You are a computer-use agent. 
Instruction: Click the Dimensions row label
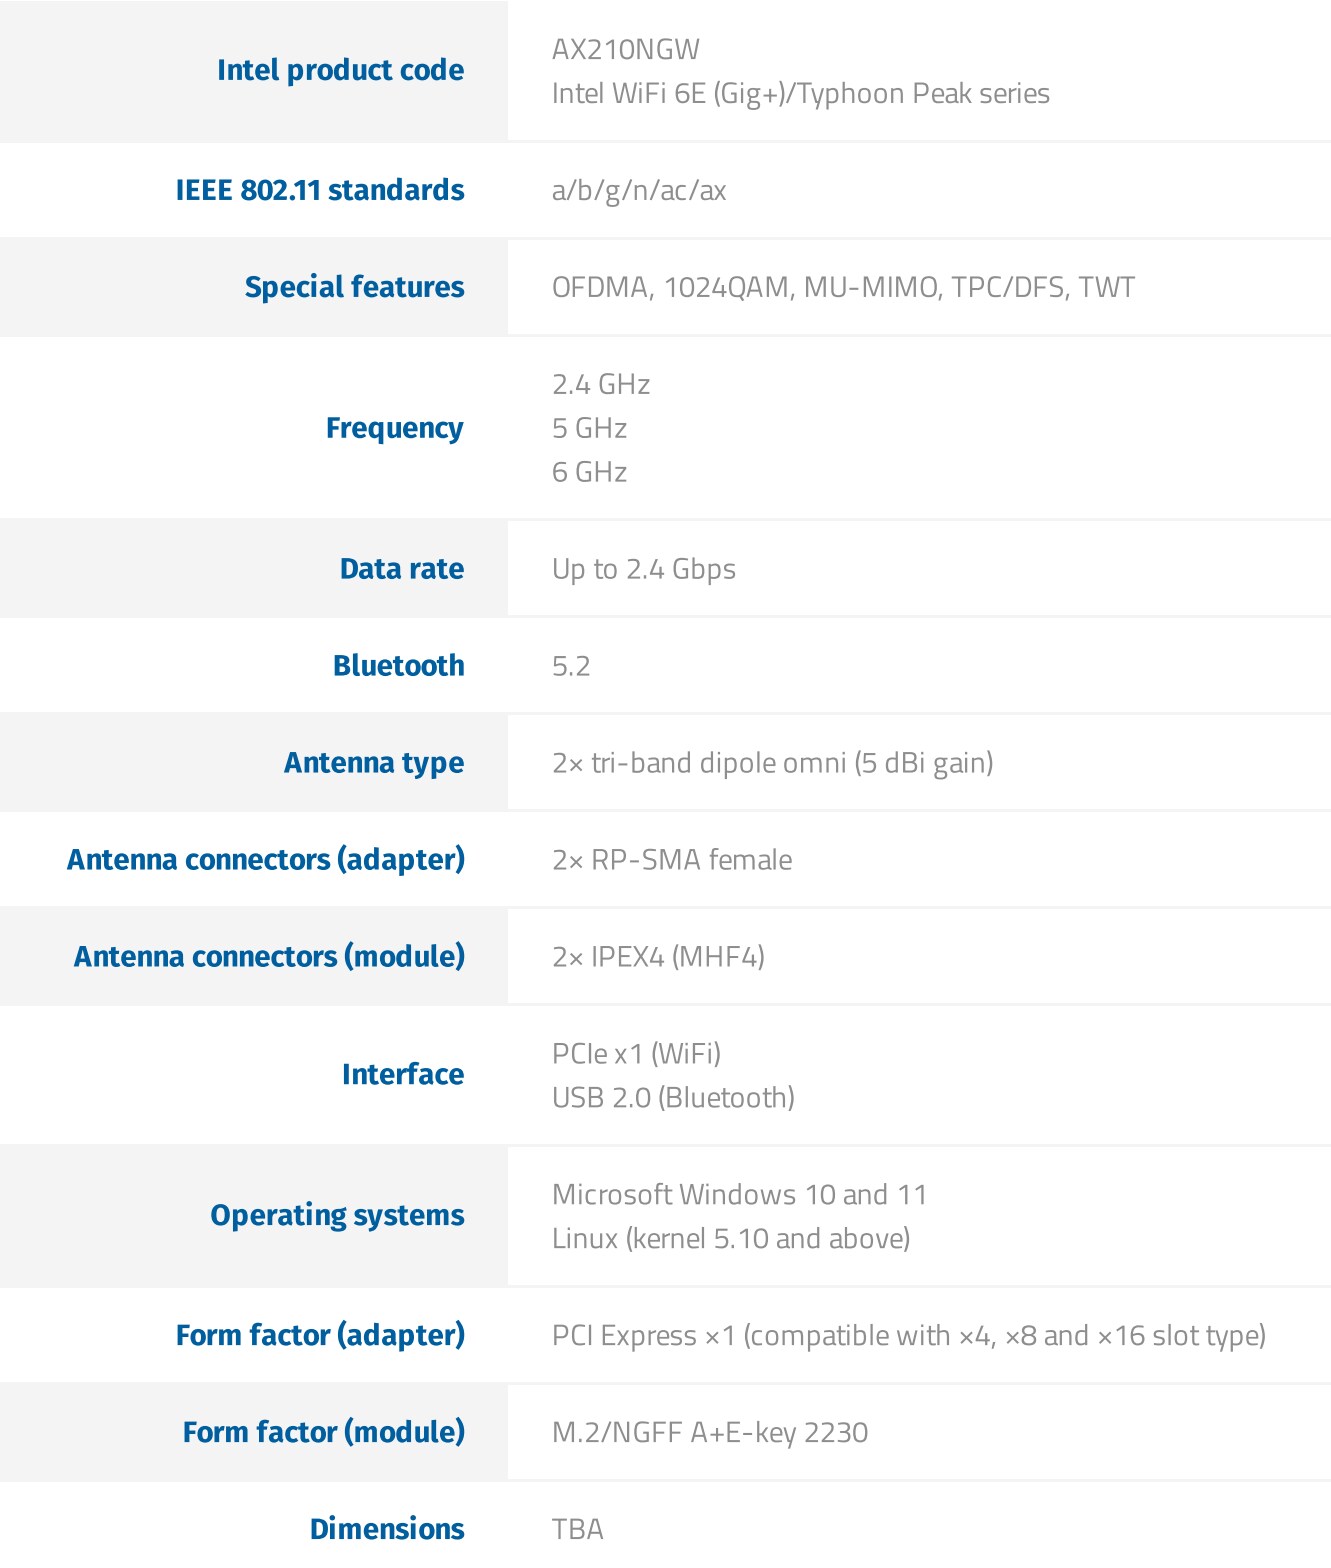[x=387, y=1529]
